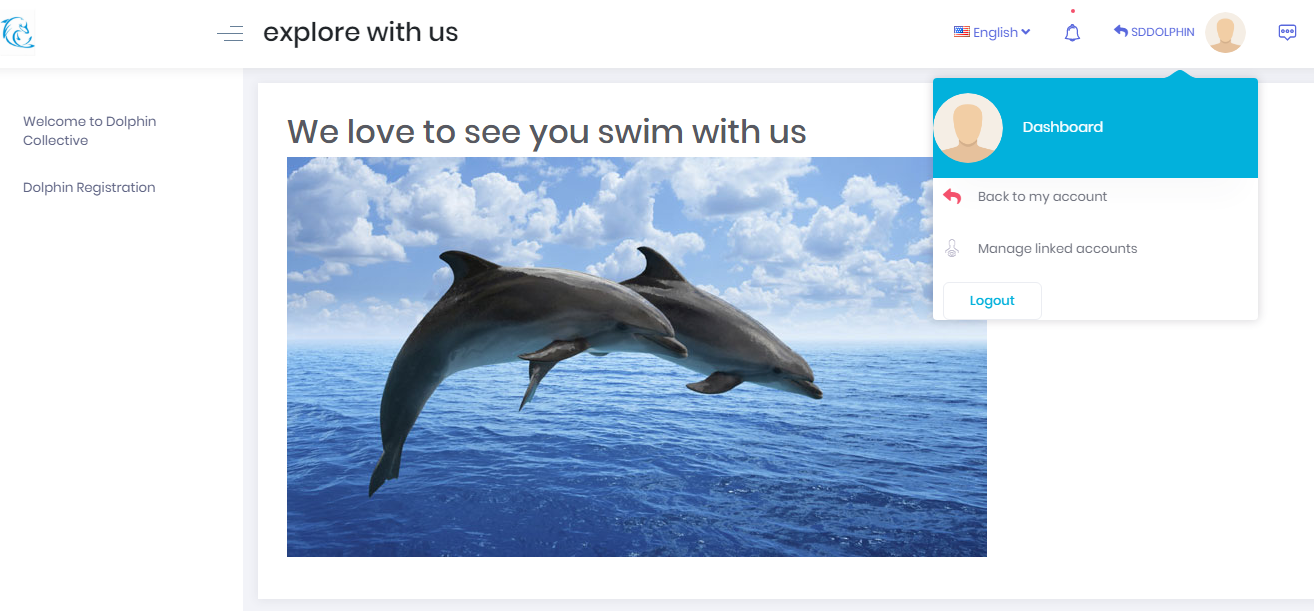Toggle the sidebar with the hamburger menu icon

(230, 34)
